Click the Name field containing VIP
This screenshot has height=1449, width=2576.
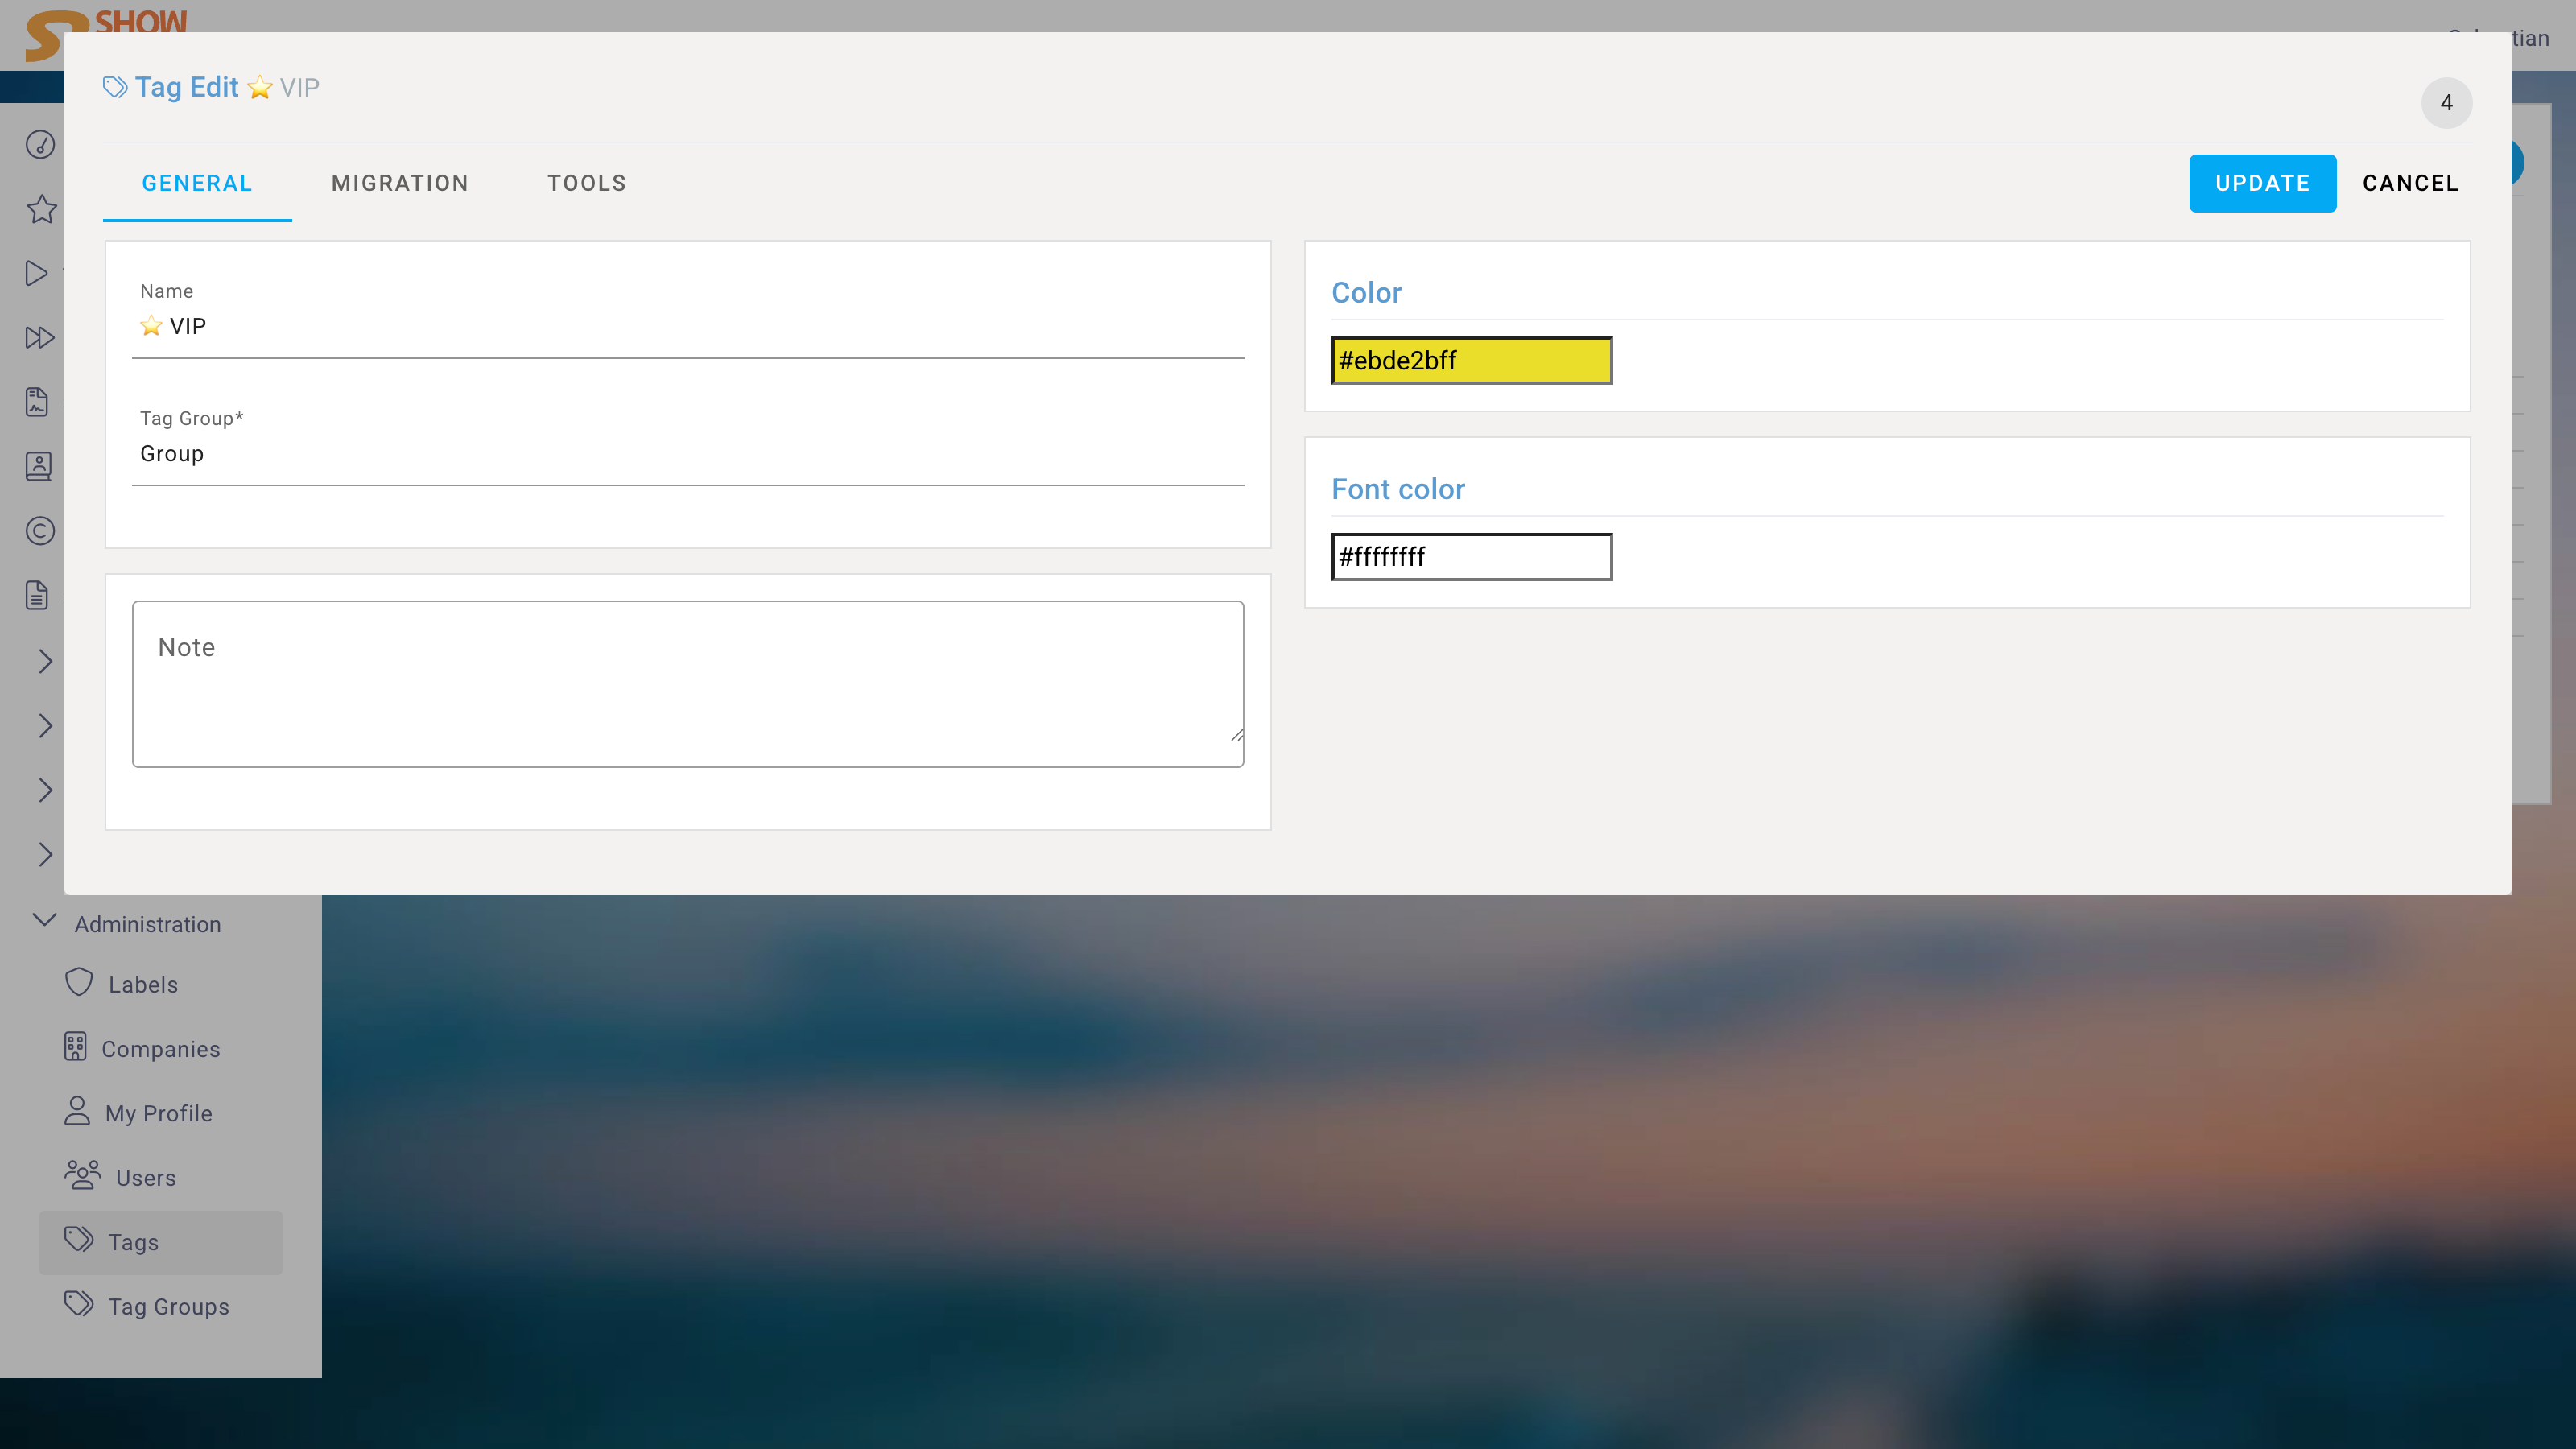coord(687,326)
